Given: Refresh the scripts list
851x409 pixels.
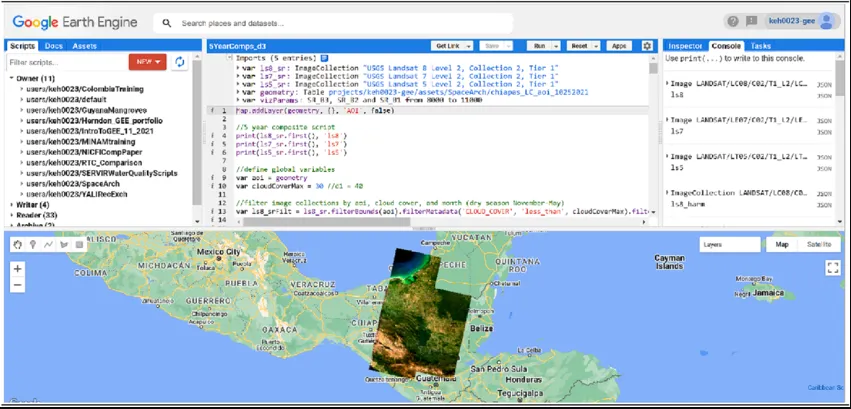Looking at the screenshot, I should (x=180, y=62).
